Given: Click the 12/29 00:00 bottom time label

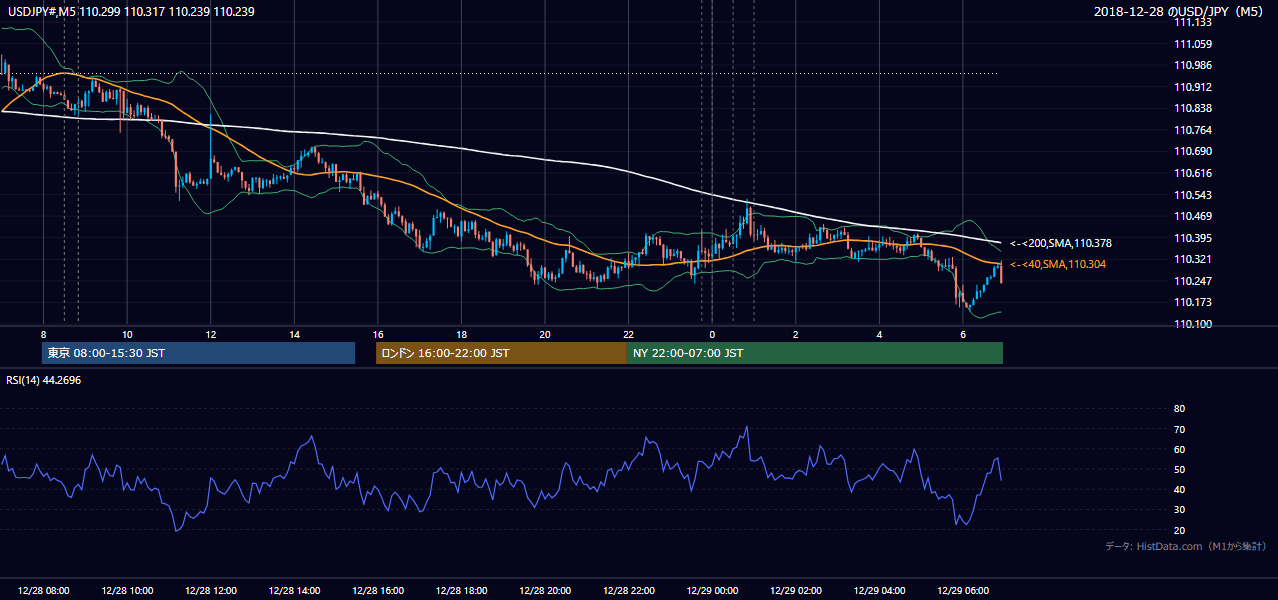Looking at the screenshot, I should [712, 591].
